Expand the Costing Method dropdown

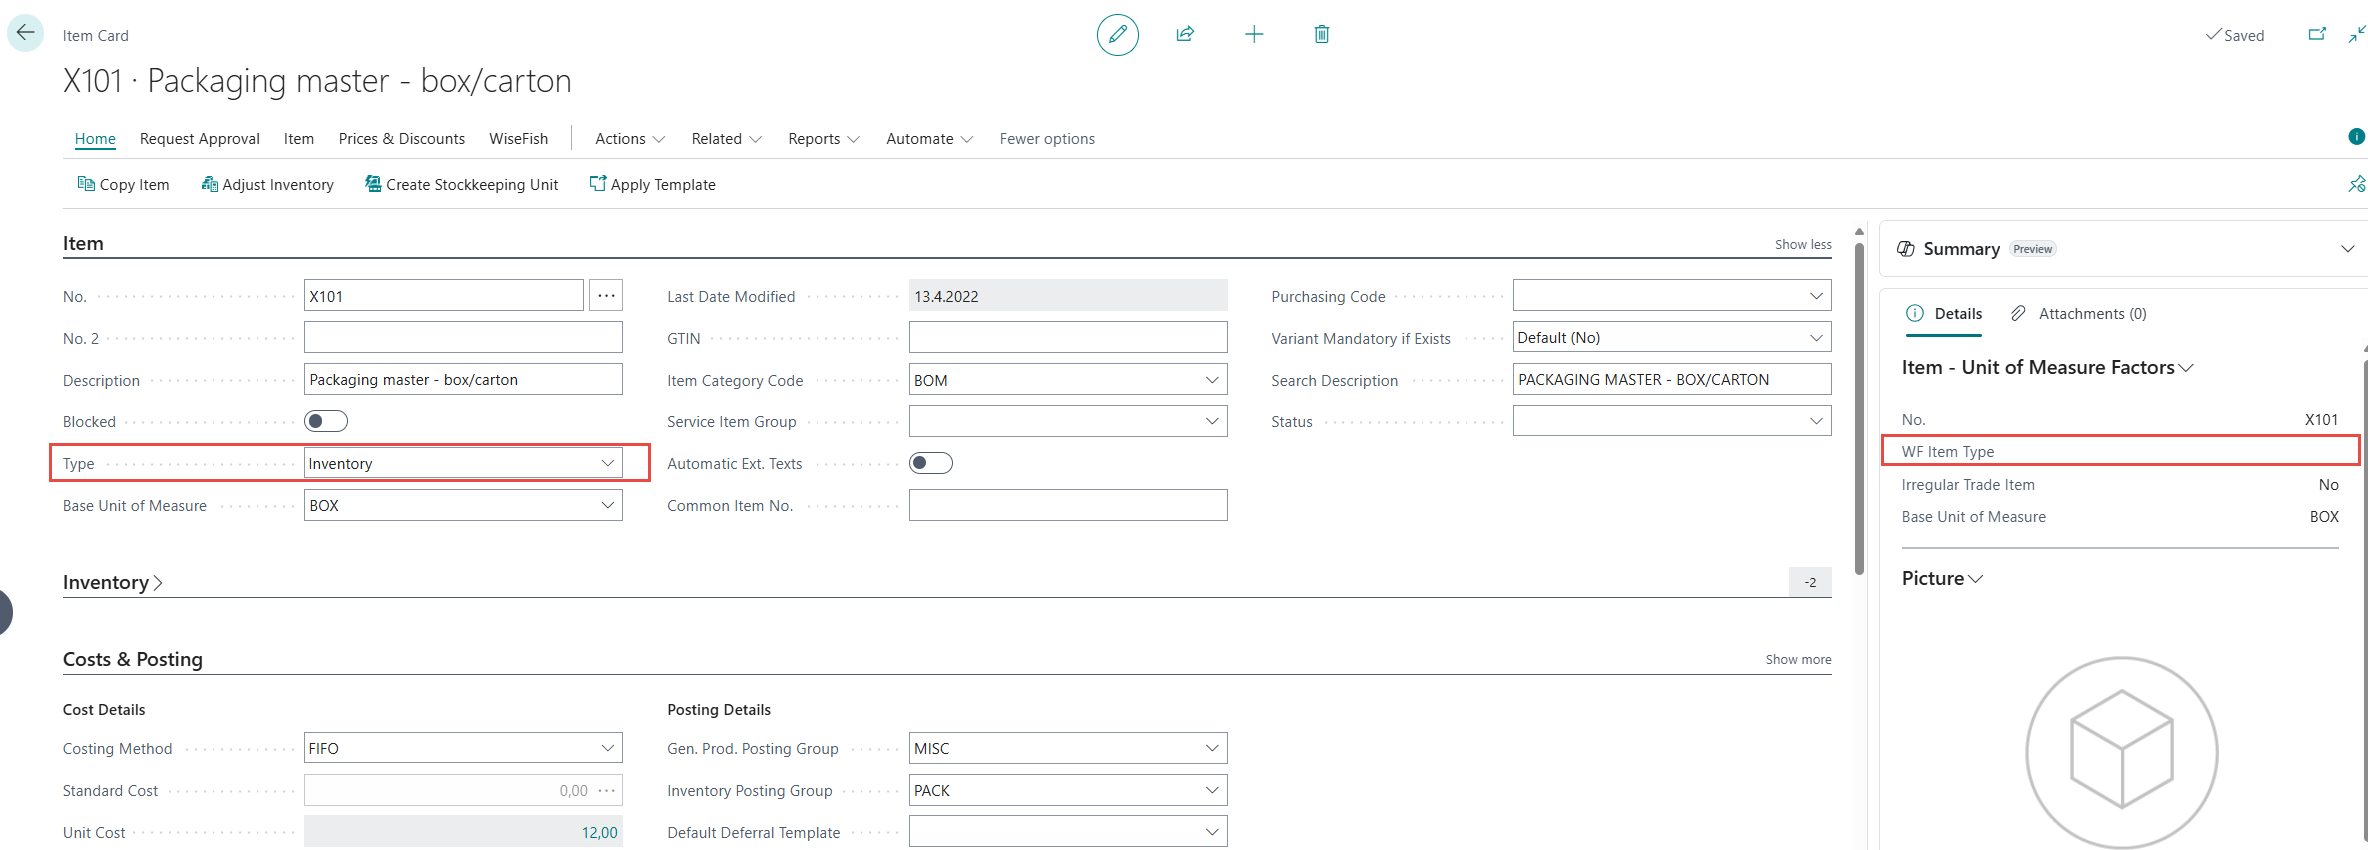[607, 748]
